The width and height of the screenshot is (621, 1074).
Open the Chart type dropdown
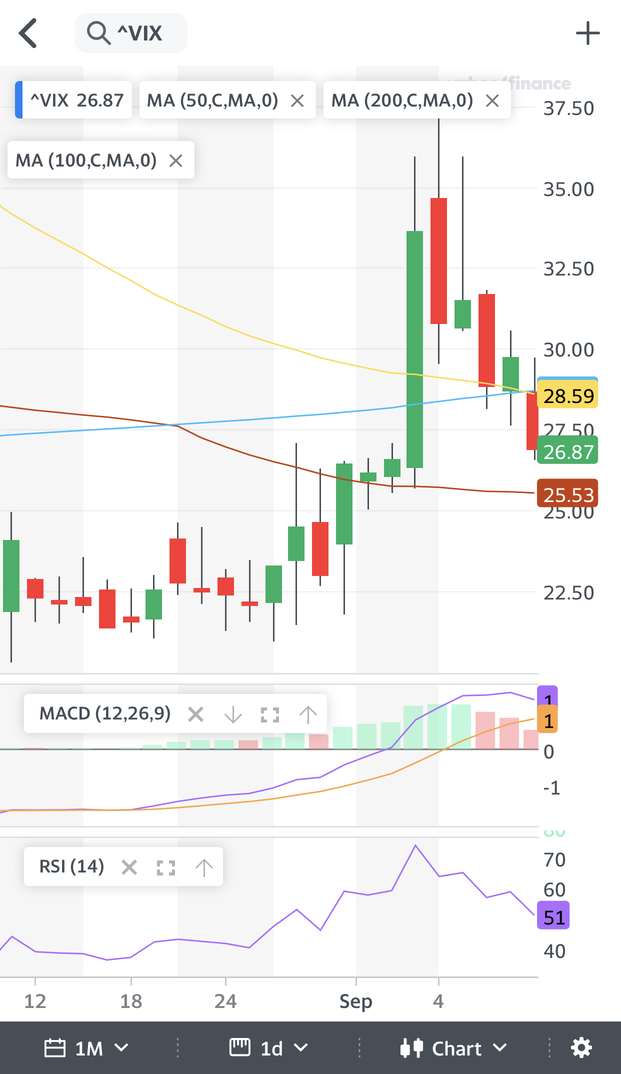pyautogui.click(x=453, y=1048)
